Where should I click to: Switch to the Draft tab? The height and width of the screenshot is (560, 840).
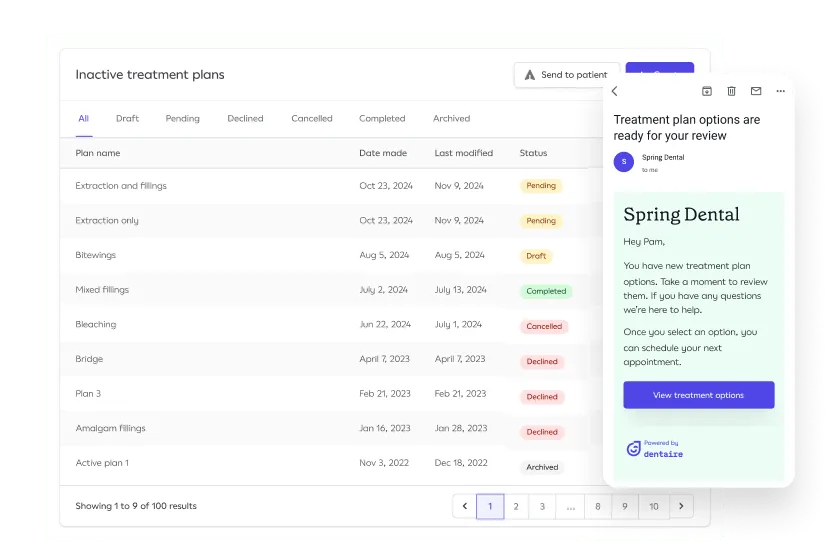[x=127, y=119]
